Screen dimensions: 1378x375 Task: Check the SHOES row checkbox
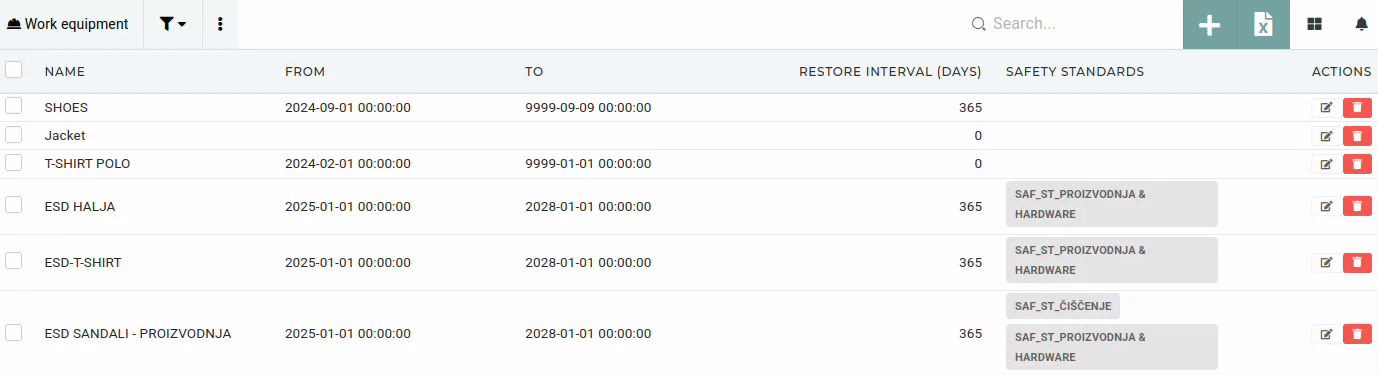[x=14, y=106]
